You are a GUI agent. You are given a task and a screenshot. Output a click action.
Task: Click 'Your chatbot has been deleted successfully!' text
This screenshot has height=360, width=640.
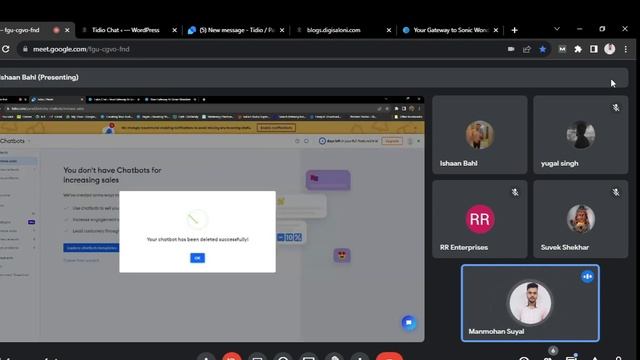point(198,239)
